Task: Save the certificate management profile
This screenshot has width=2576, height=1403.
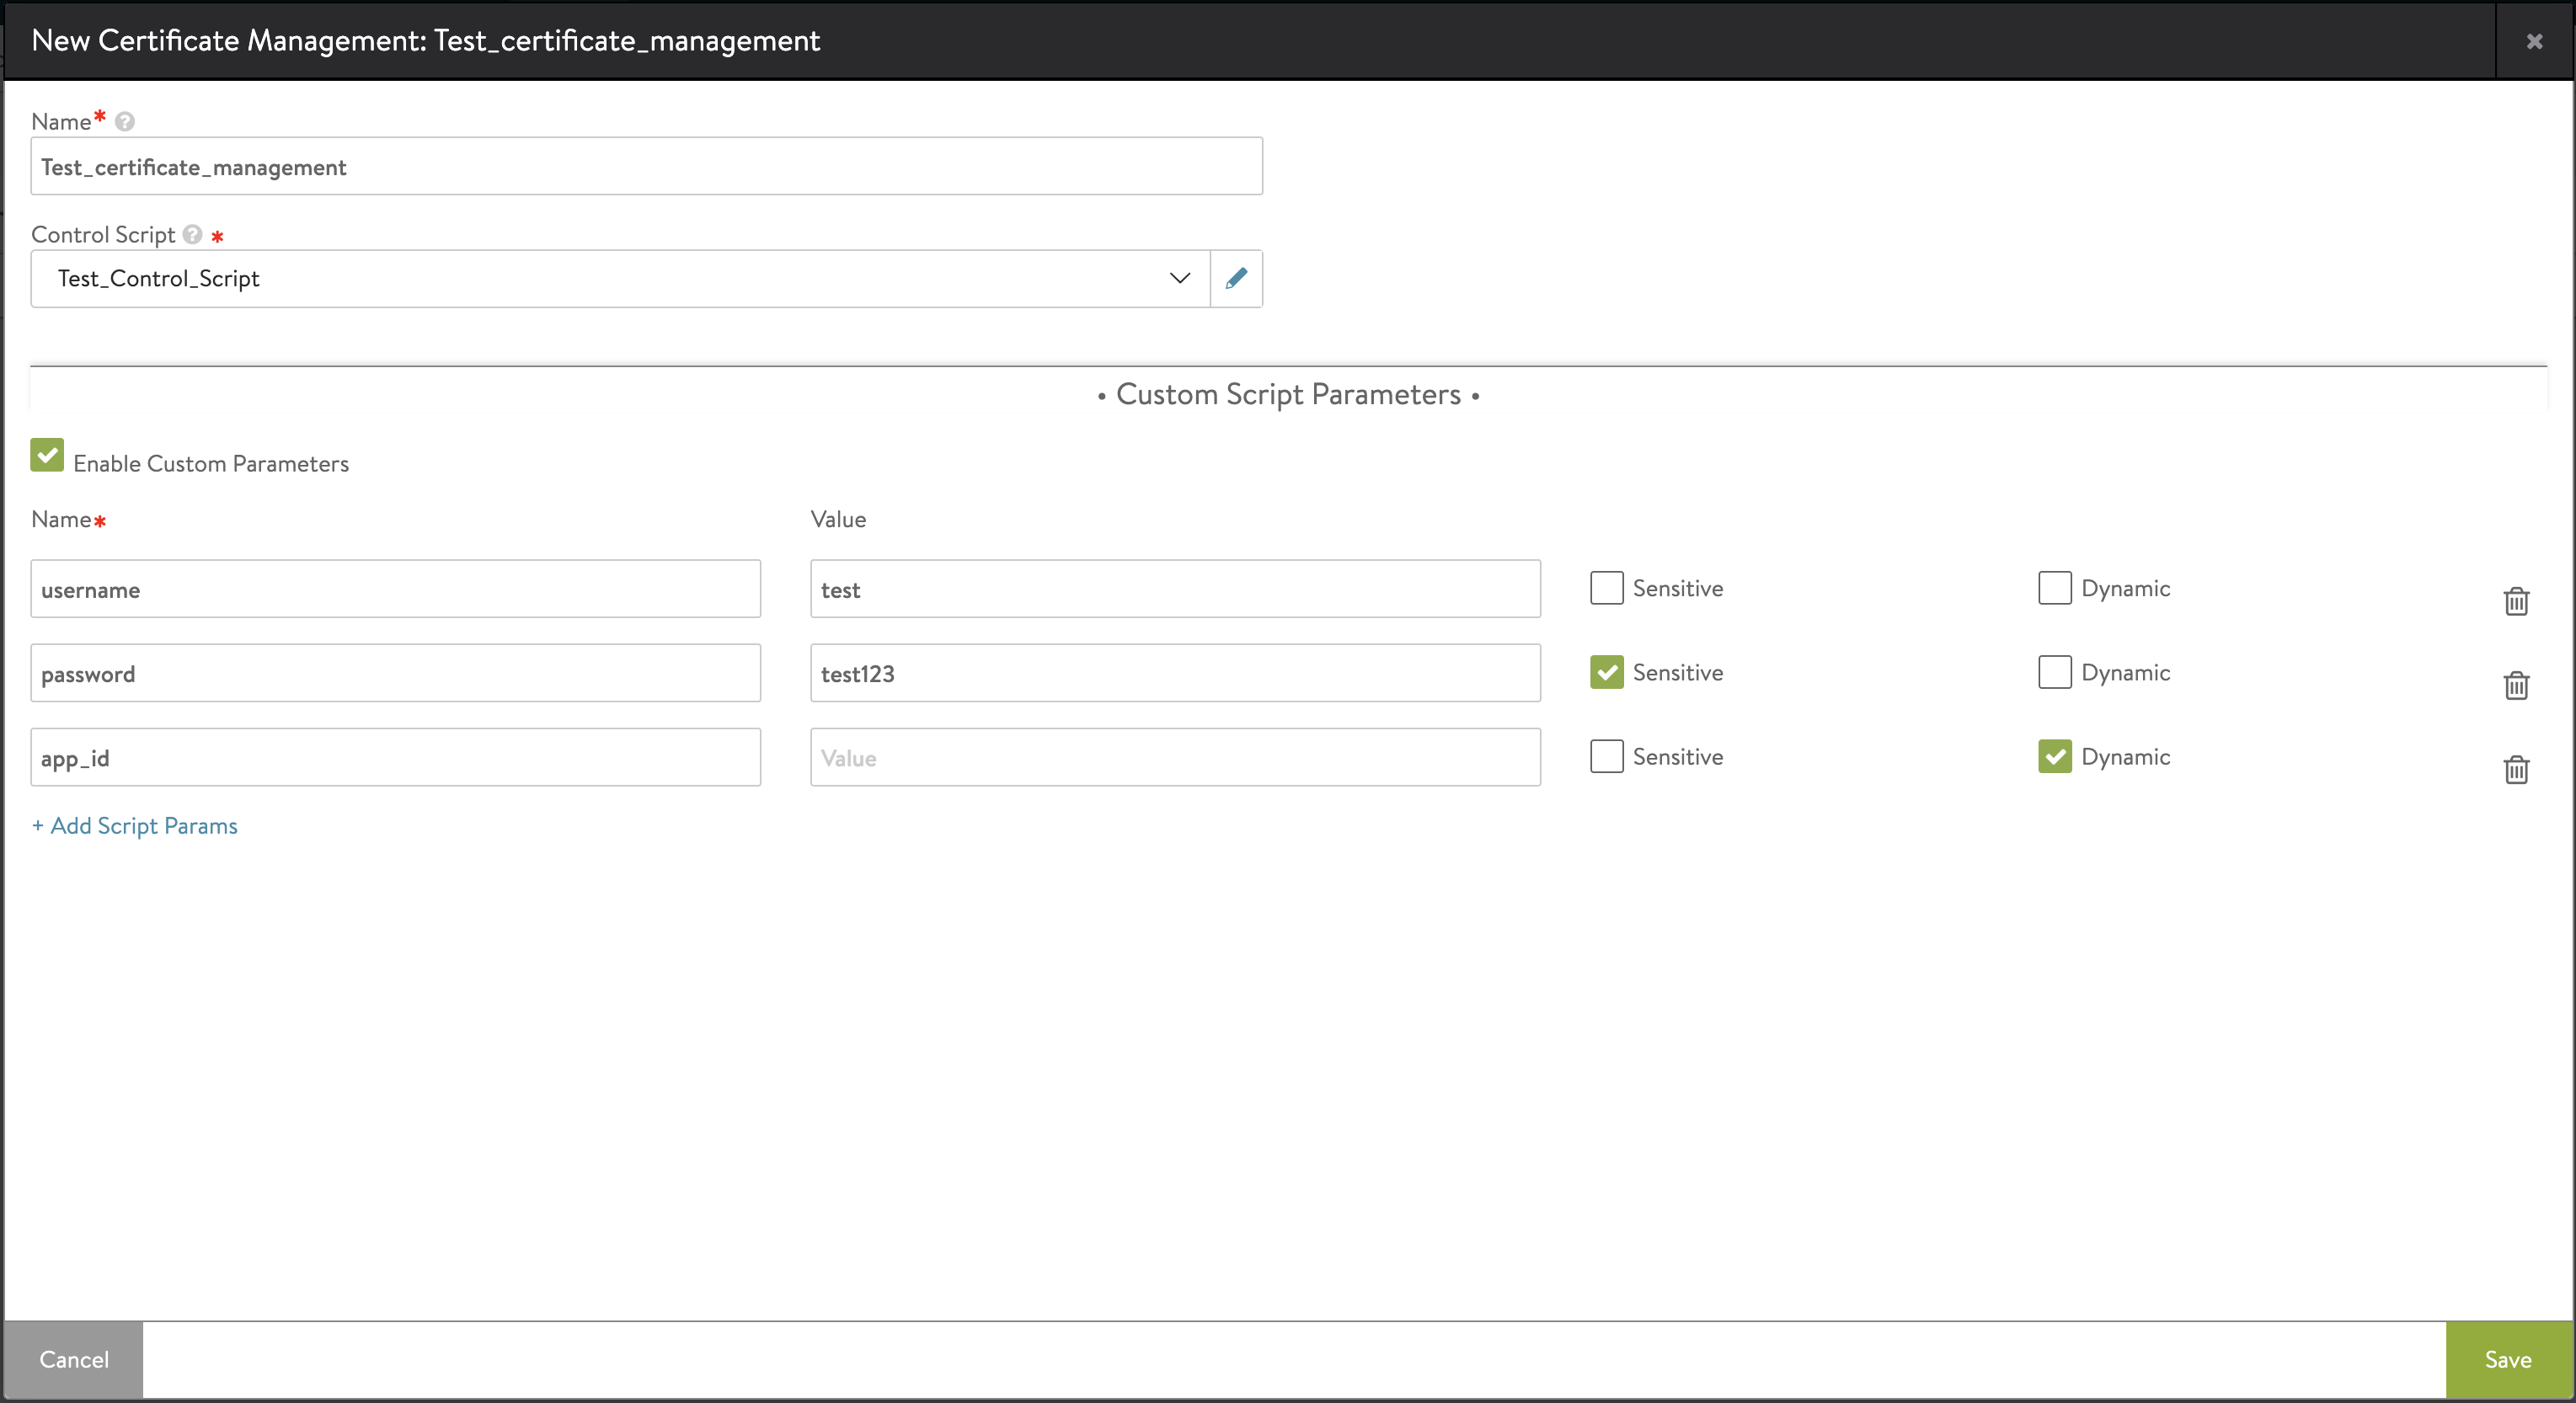Action: tap(2508, 1360)
